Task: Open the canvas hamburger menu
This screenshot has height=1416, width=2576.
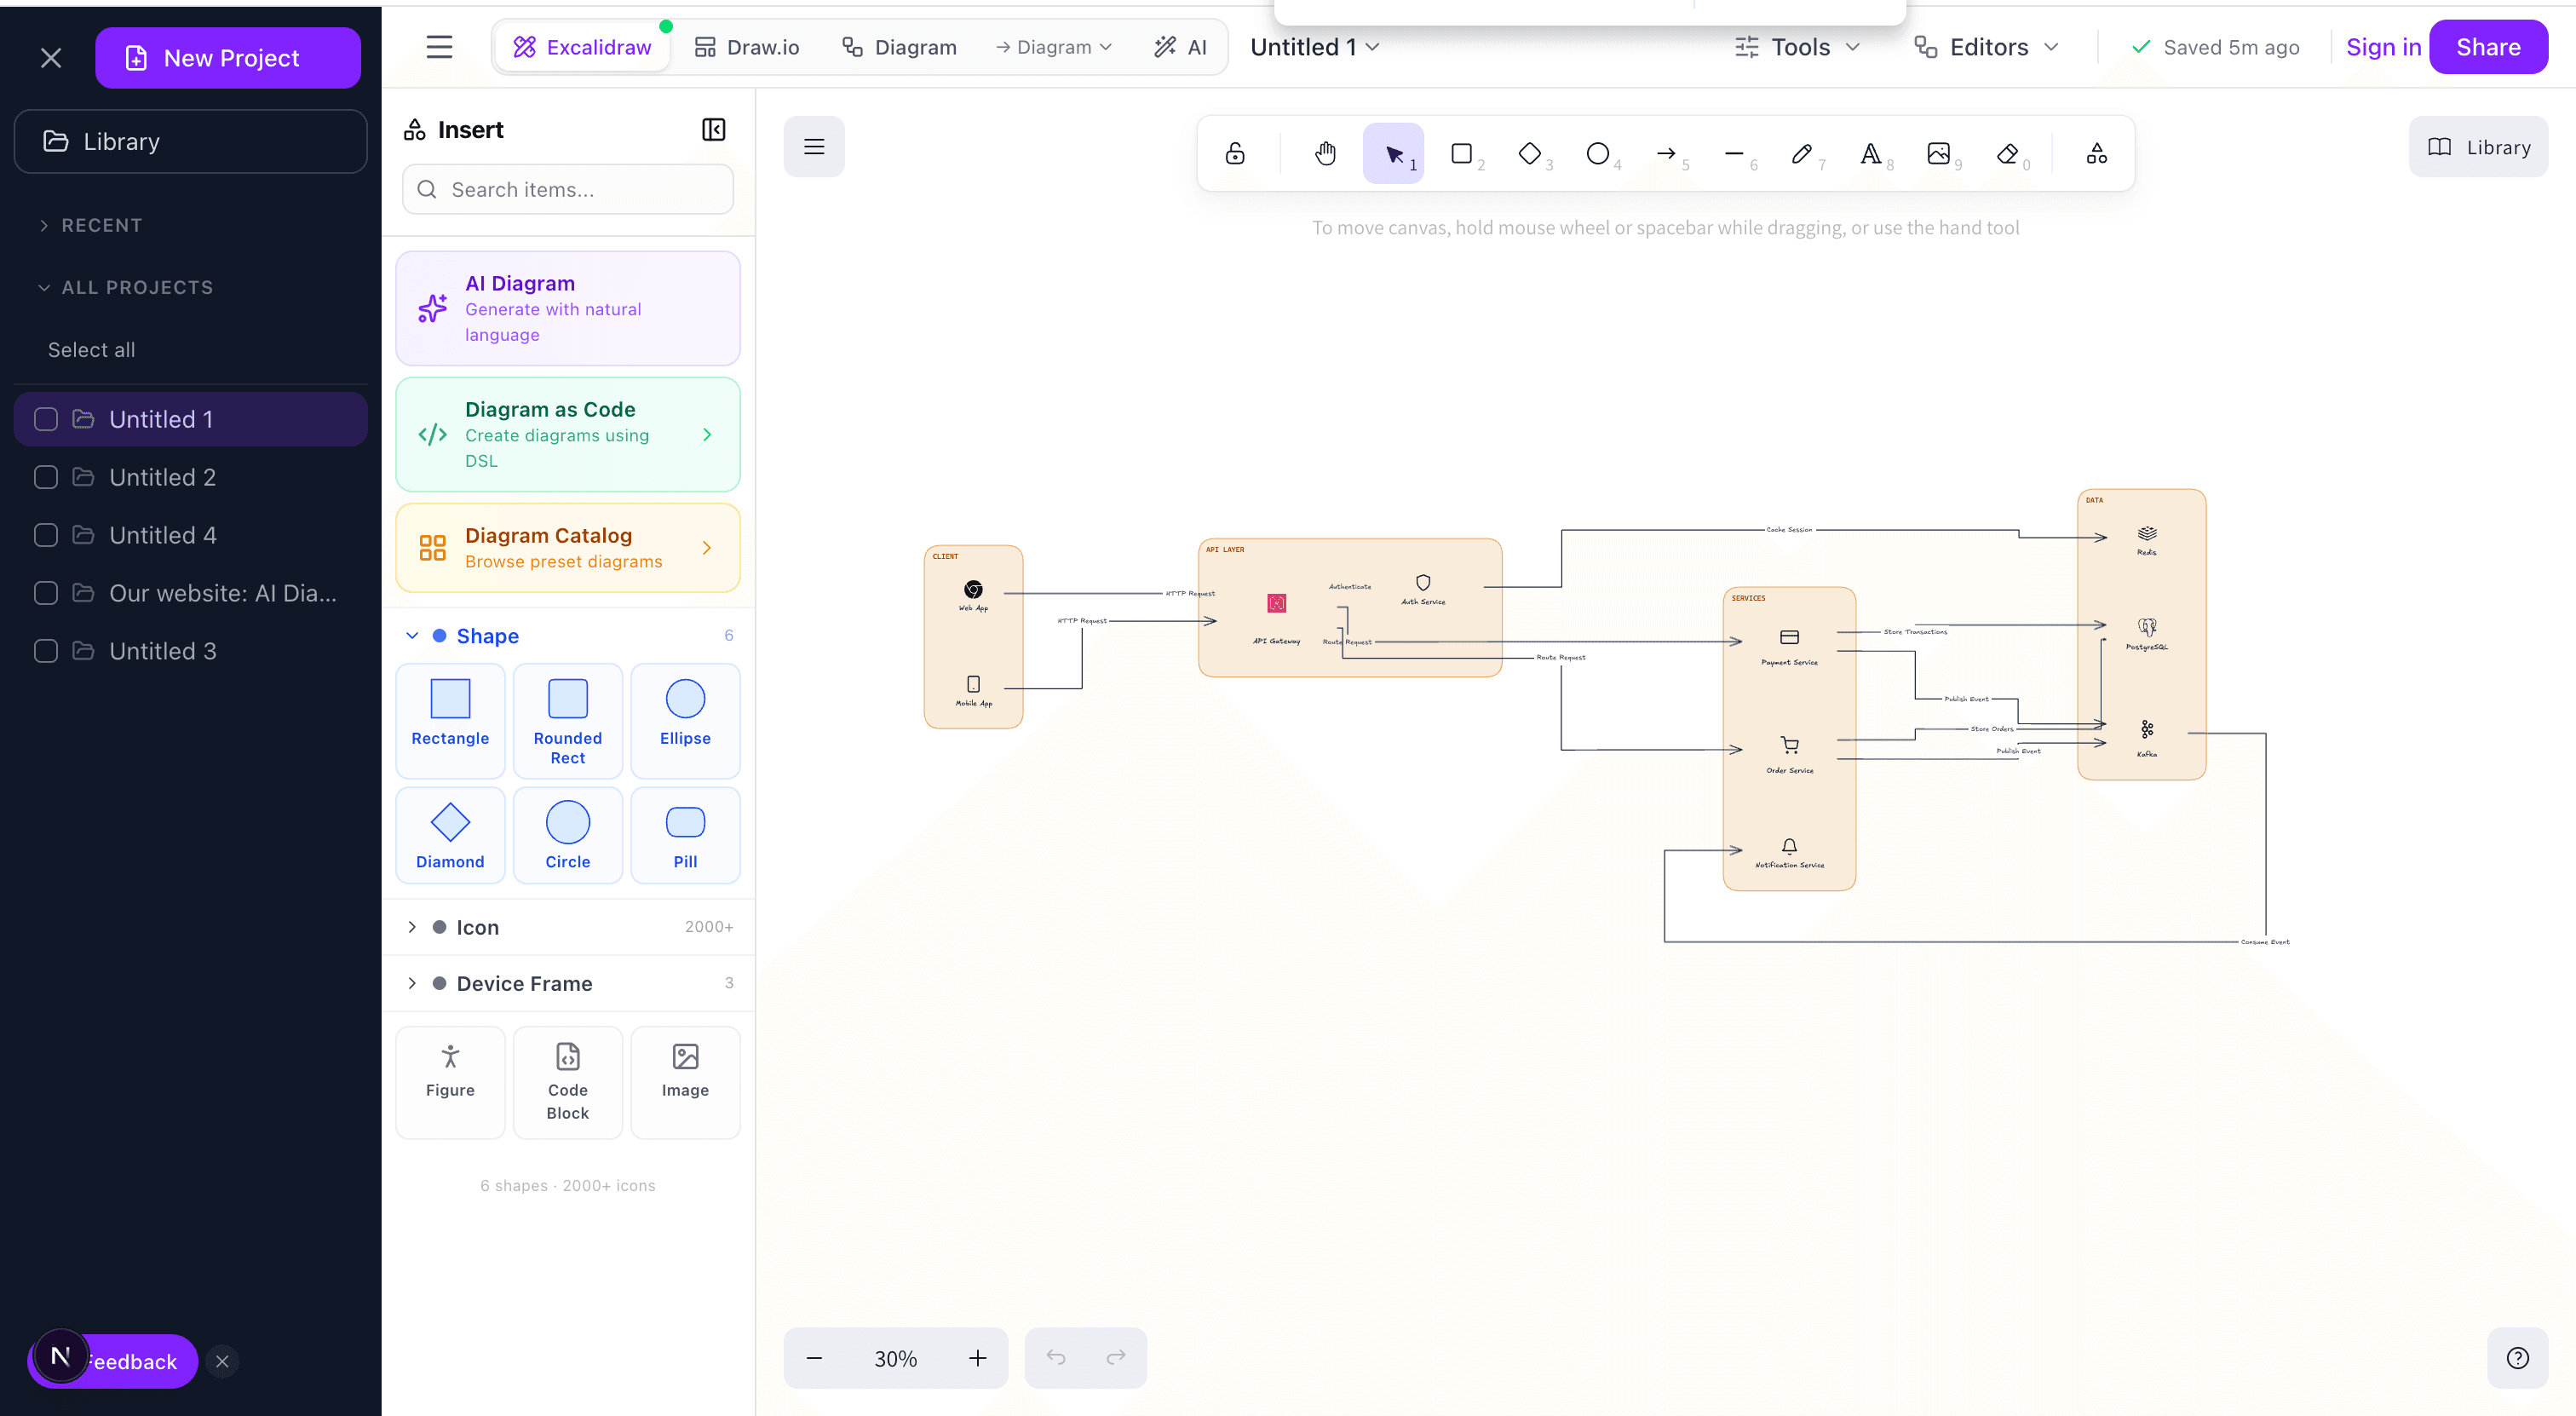Action: click(x=814, y=147)
